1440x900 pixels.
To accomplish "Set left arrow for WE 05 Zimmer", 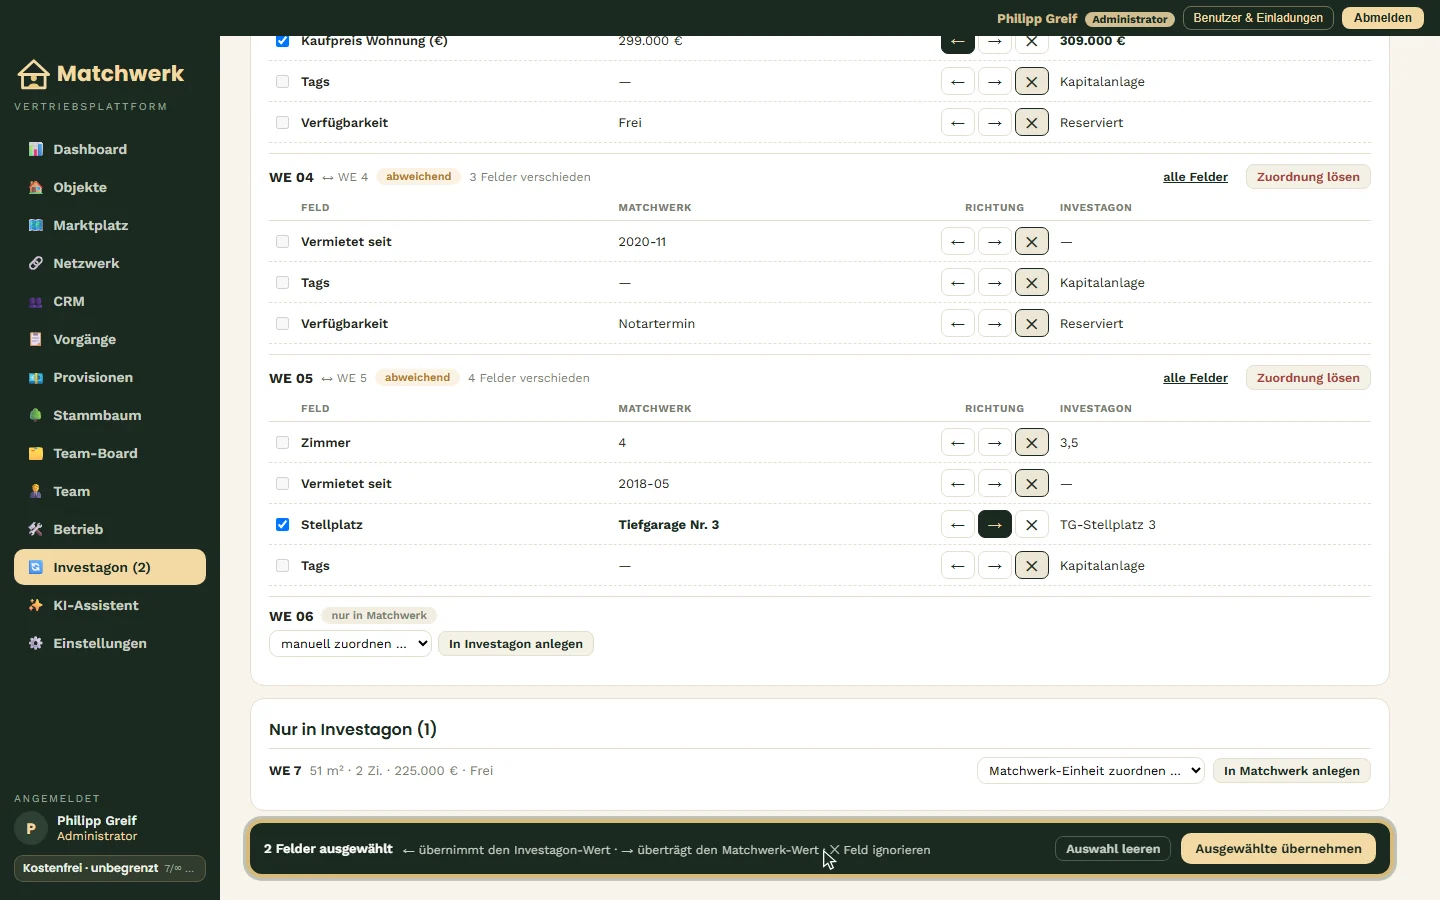I will pos(958,443).
